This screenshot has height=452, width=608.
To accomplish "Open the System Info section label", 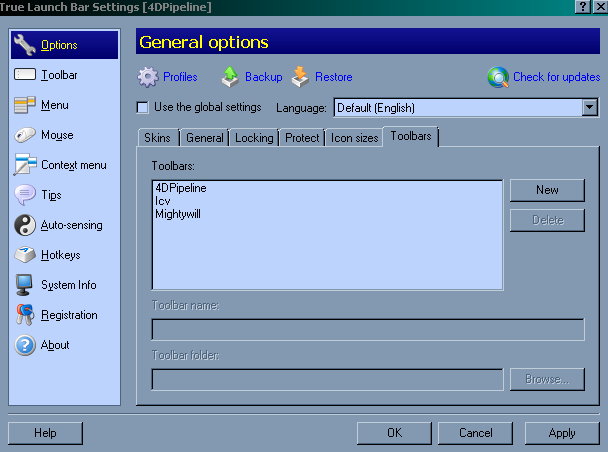I will [x=69, y=285].
